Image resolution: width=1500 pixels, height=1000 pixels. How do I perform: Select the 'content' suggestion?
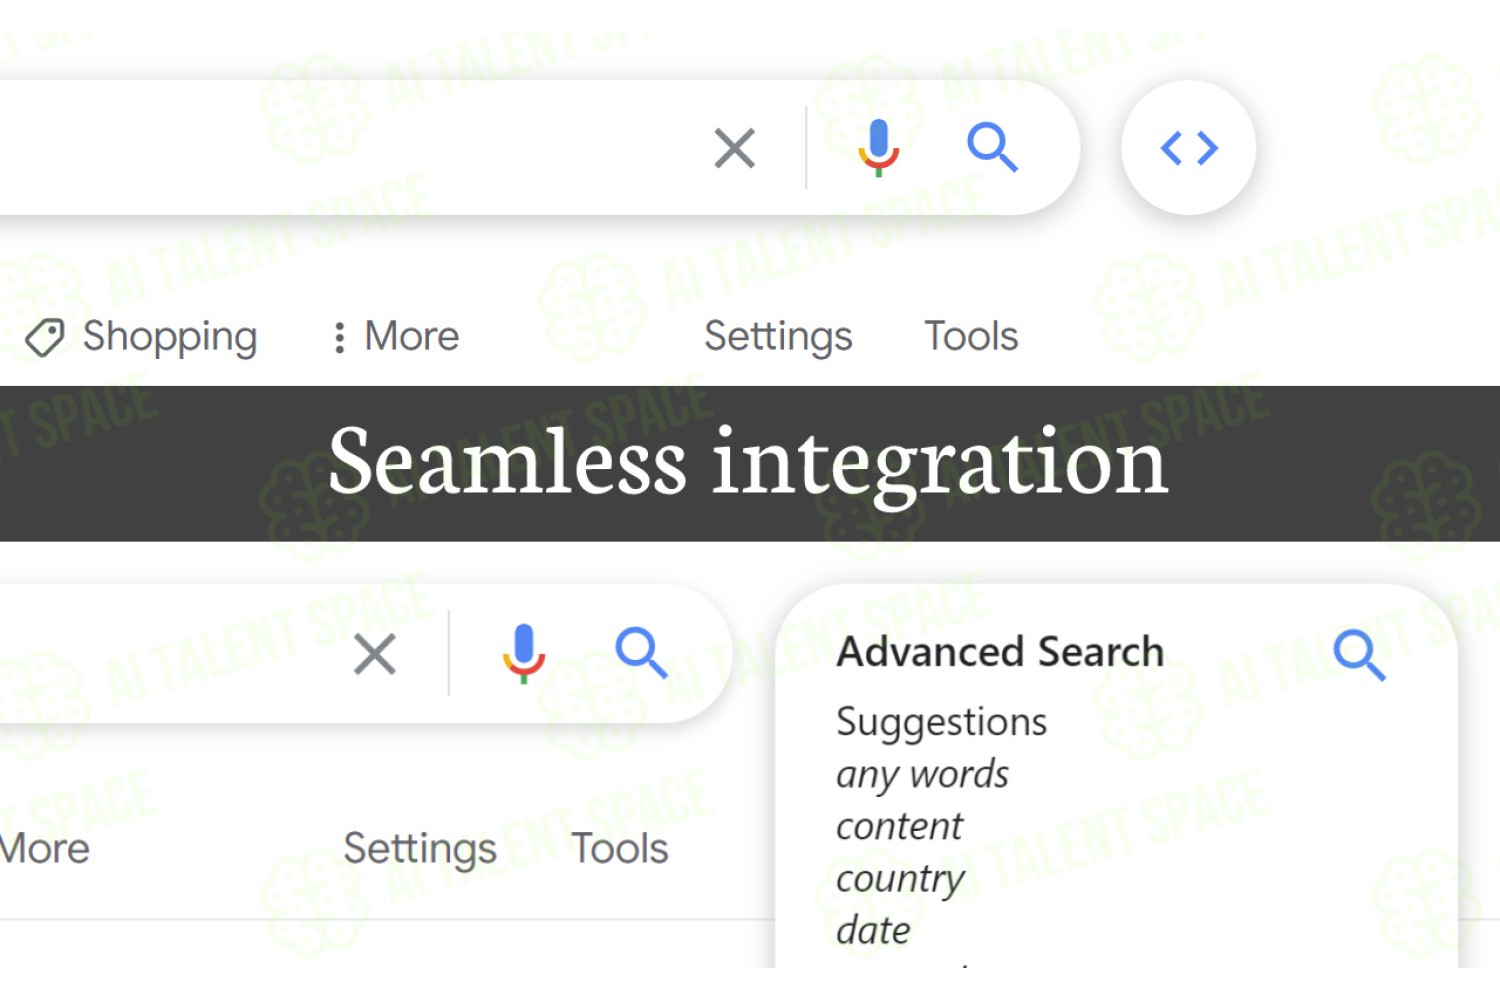(899, 827)
